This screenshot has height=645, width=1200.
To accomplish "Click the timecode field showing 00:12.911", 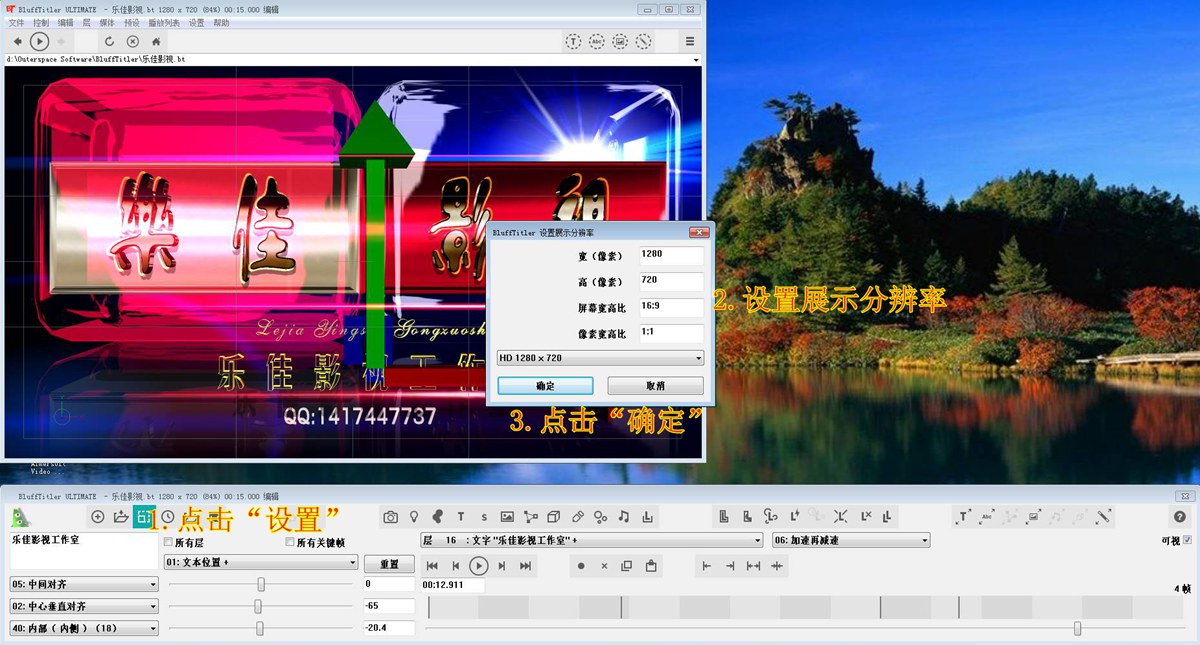I will (452, 584).
